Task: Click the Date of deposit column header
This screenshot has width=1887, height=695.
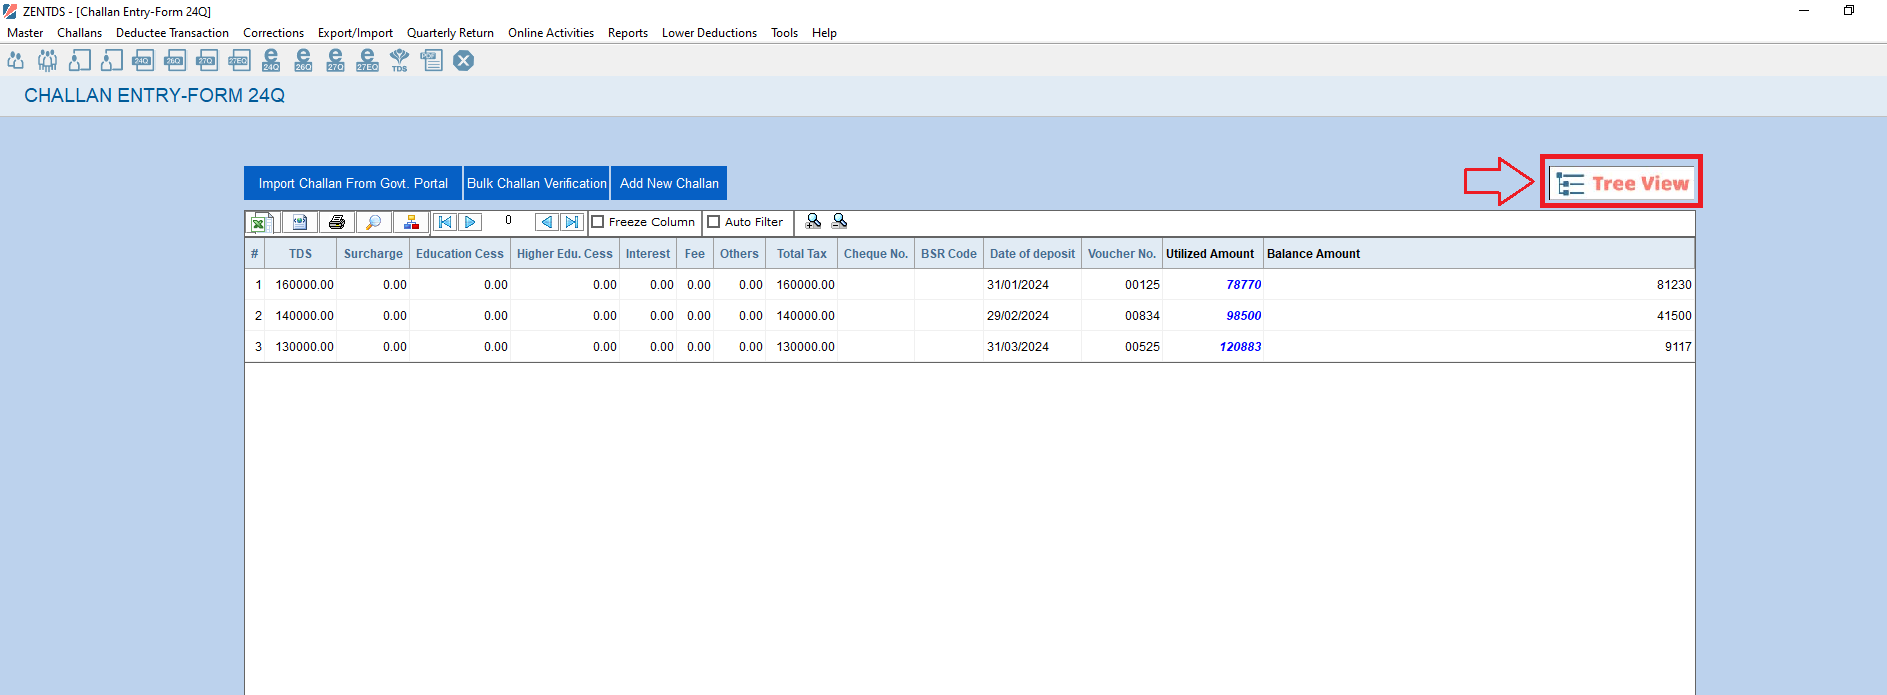Action: 1032,254
